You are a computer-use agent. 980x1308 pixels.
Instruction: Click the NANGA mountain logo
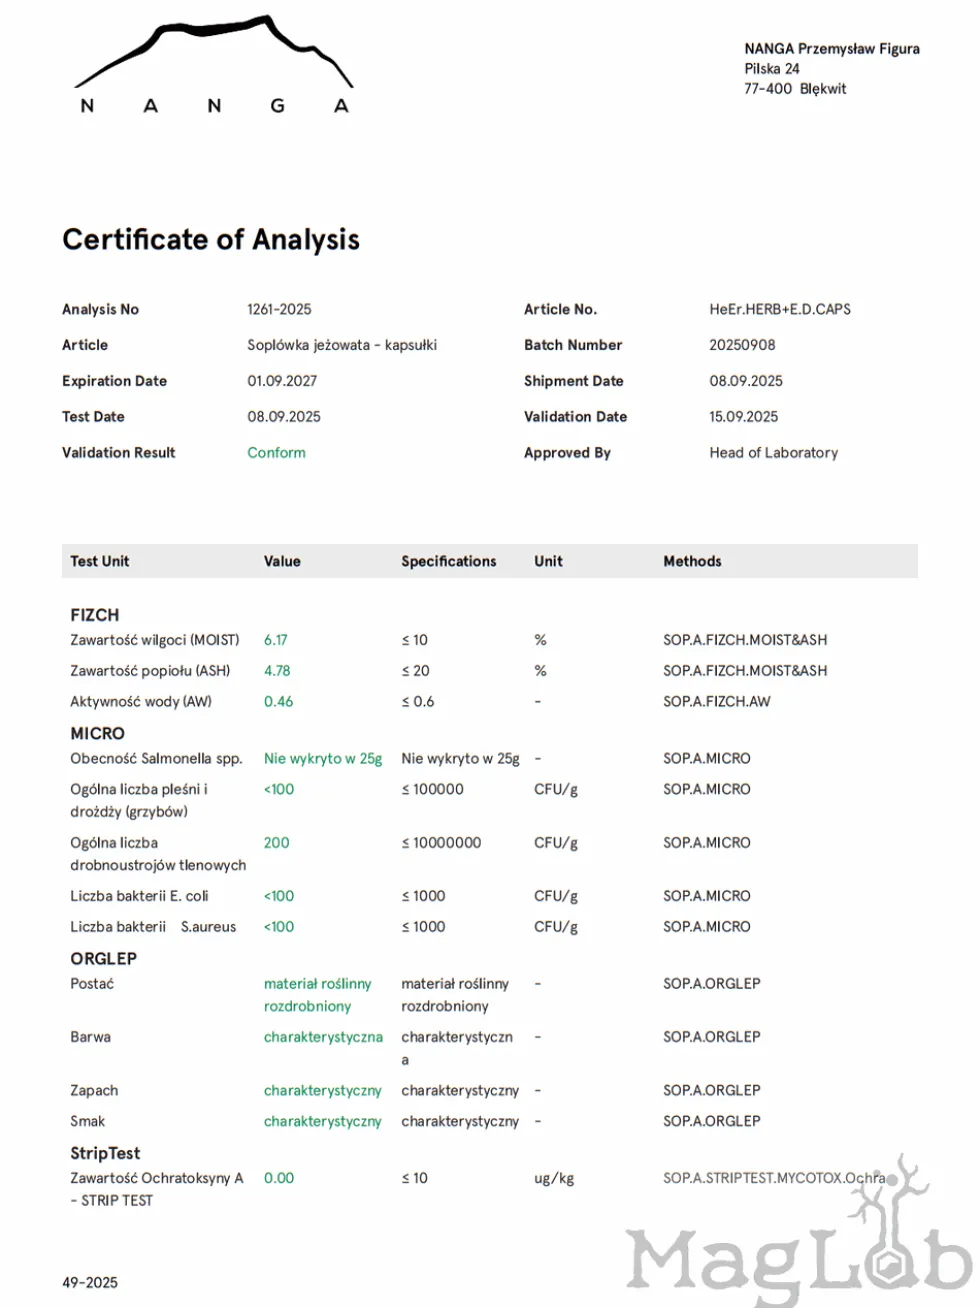(x=214, y=64)
